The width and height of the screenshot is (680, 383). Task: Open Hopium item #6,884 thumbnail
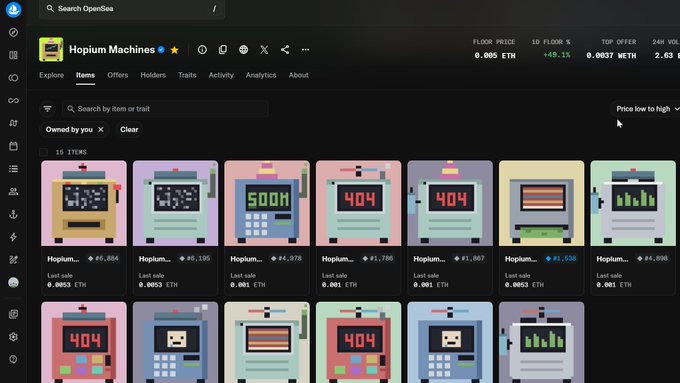84,203
